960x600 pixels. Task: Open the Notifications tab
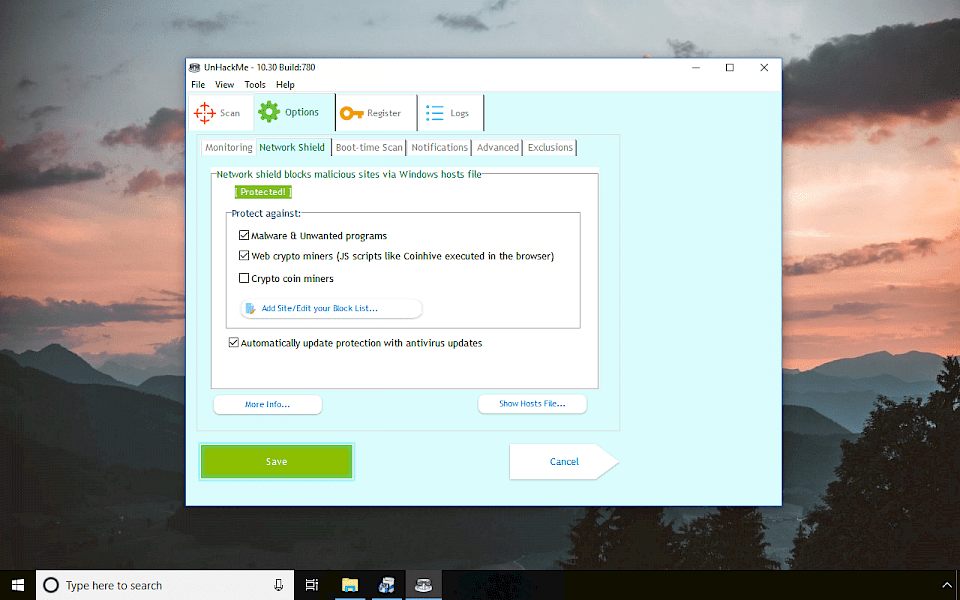tap(440, 148)
